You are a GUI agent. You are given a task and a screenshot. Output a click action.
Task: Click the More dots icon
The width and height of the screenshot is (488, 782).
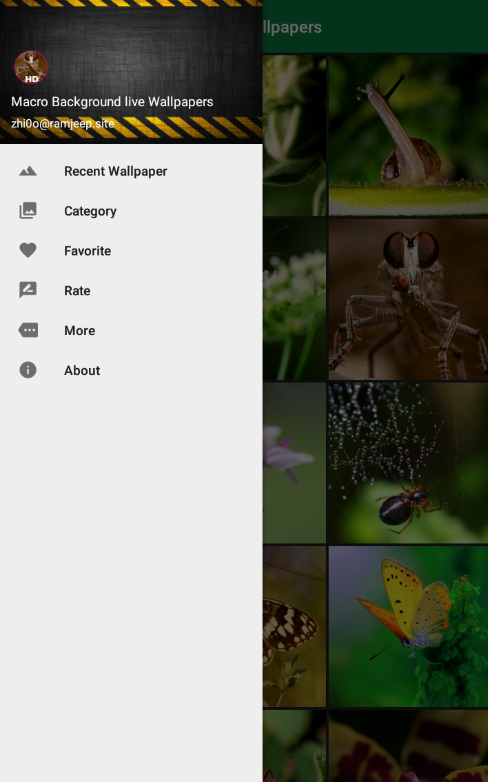(x=28, y=330)
